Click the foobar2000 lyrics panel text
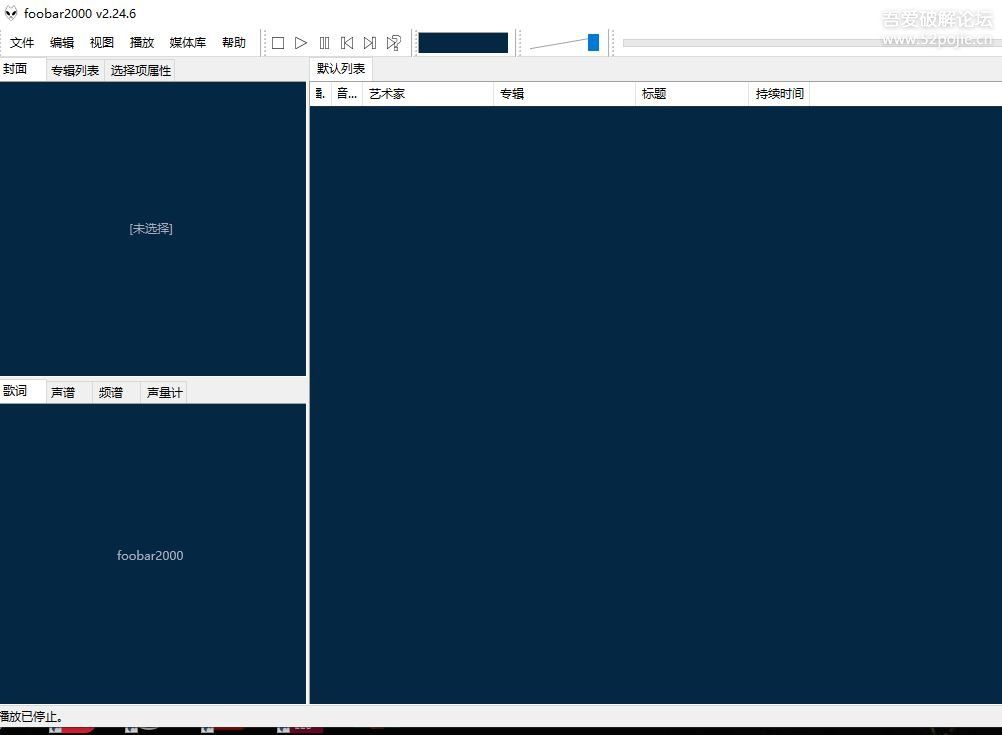The image size is (1002, 735). pos(150,555)
